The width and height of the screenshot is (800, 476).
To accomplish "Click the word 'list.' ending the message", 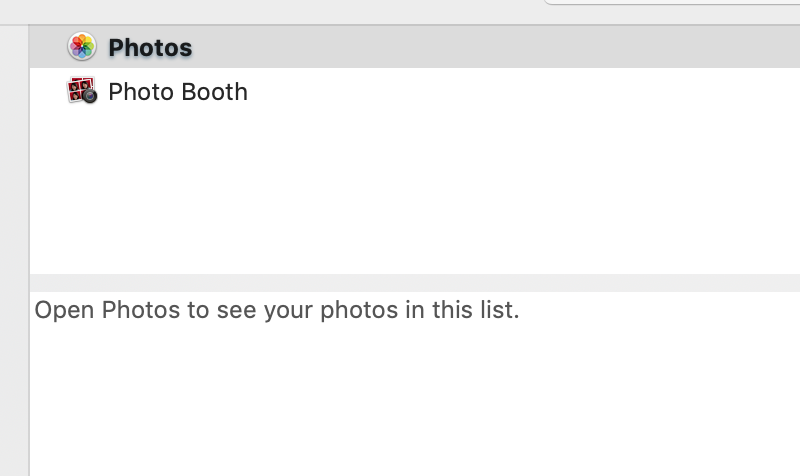I will click(499, 310).
